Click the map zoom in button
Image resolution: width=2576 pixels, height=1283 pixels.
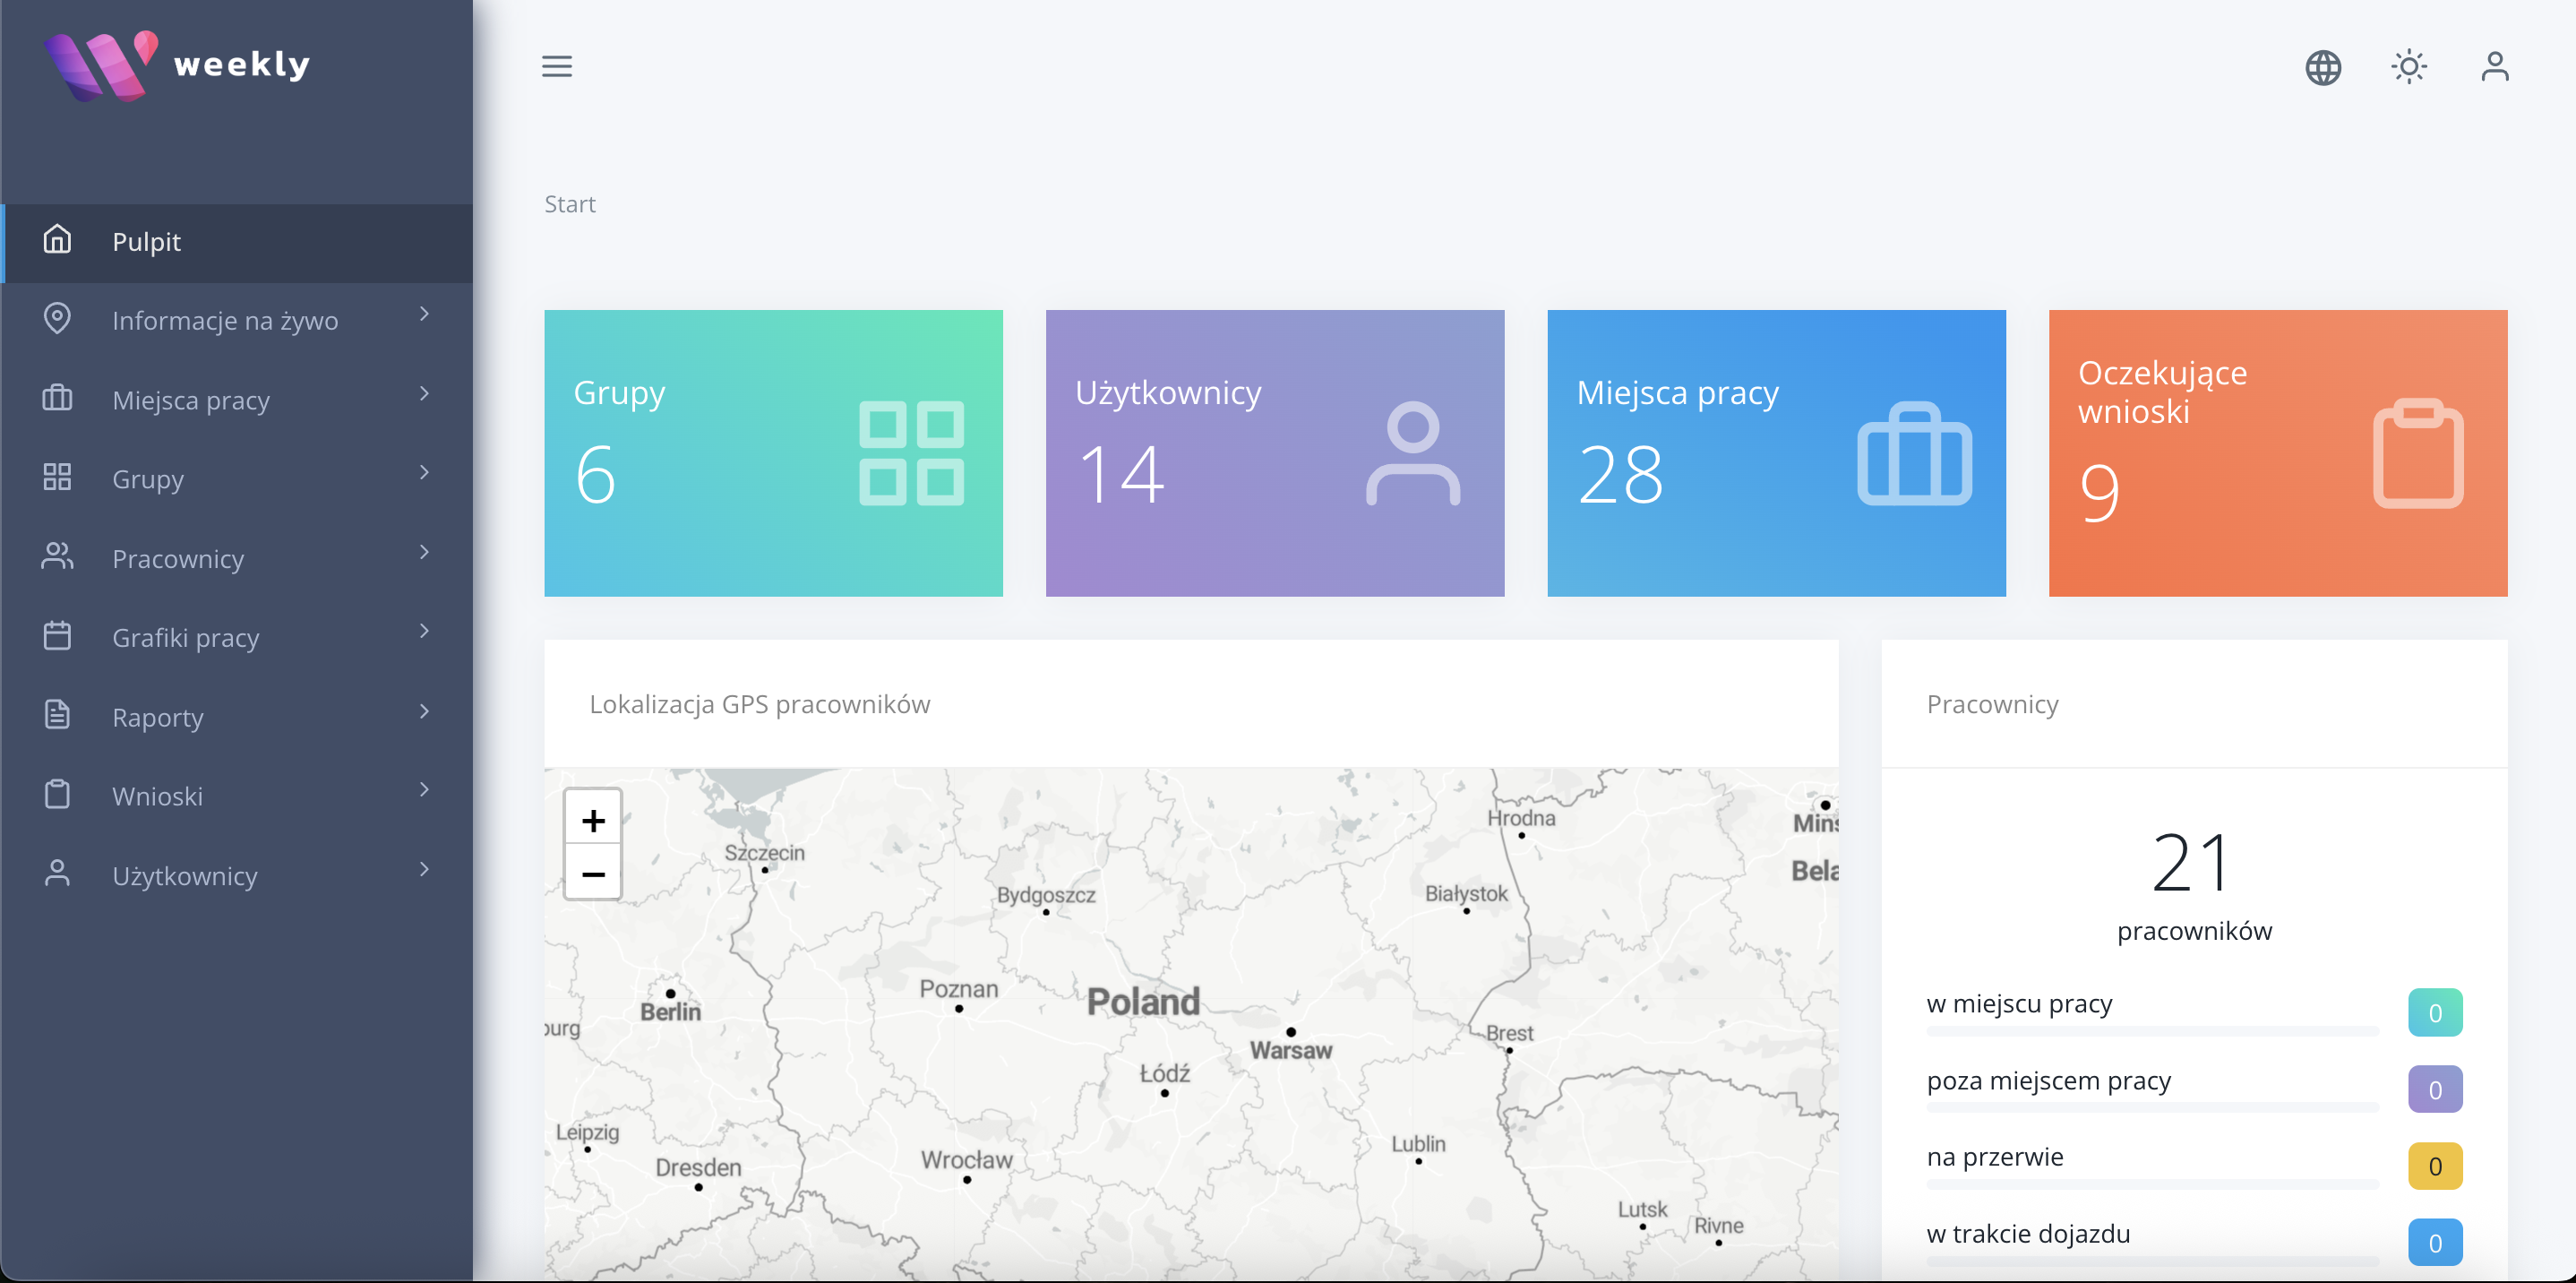click(x=593, y=820)
